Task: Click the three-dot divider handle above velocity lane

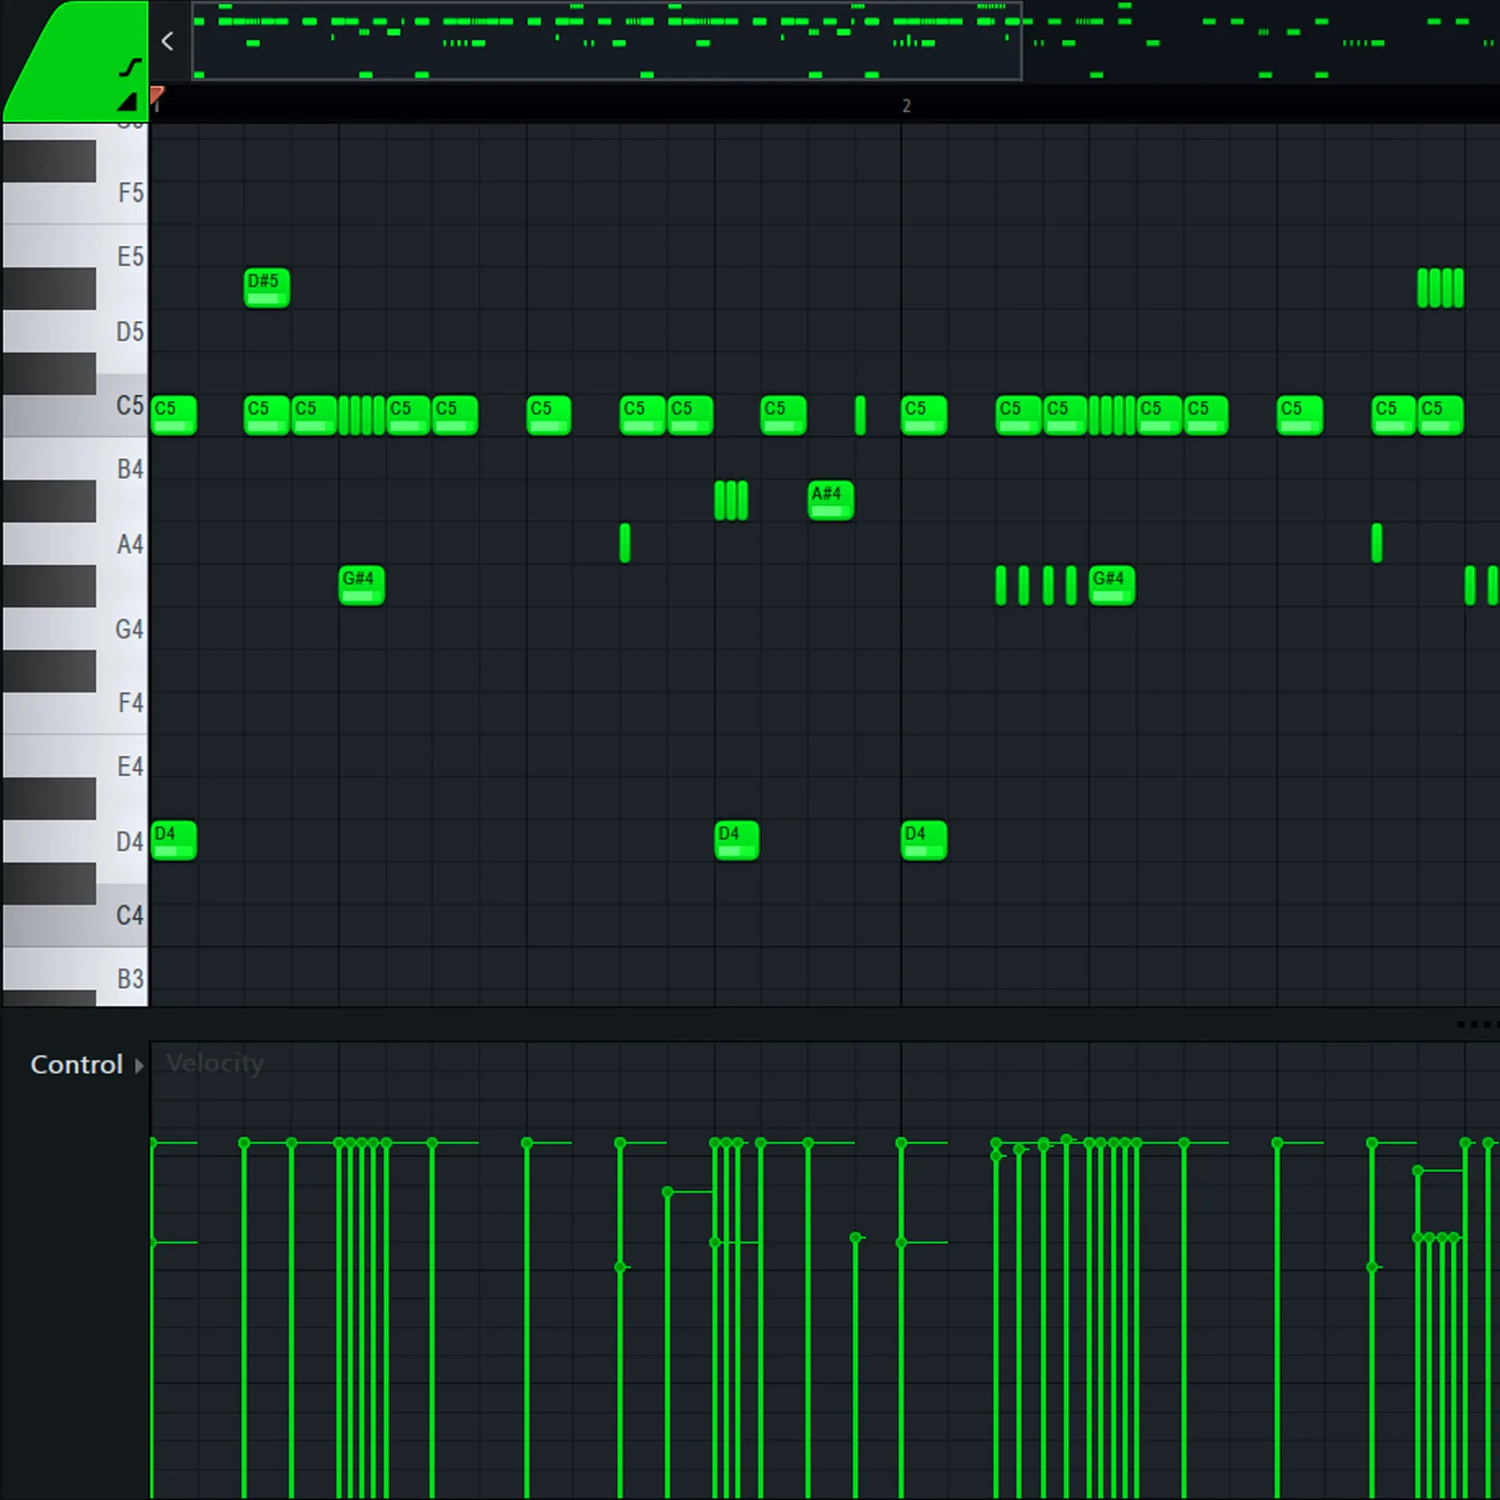Action: click(1474, 1024)
